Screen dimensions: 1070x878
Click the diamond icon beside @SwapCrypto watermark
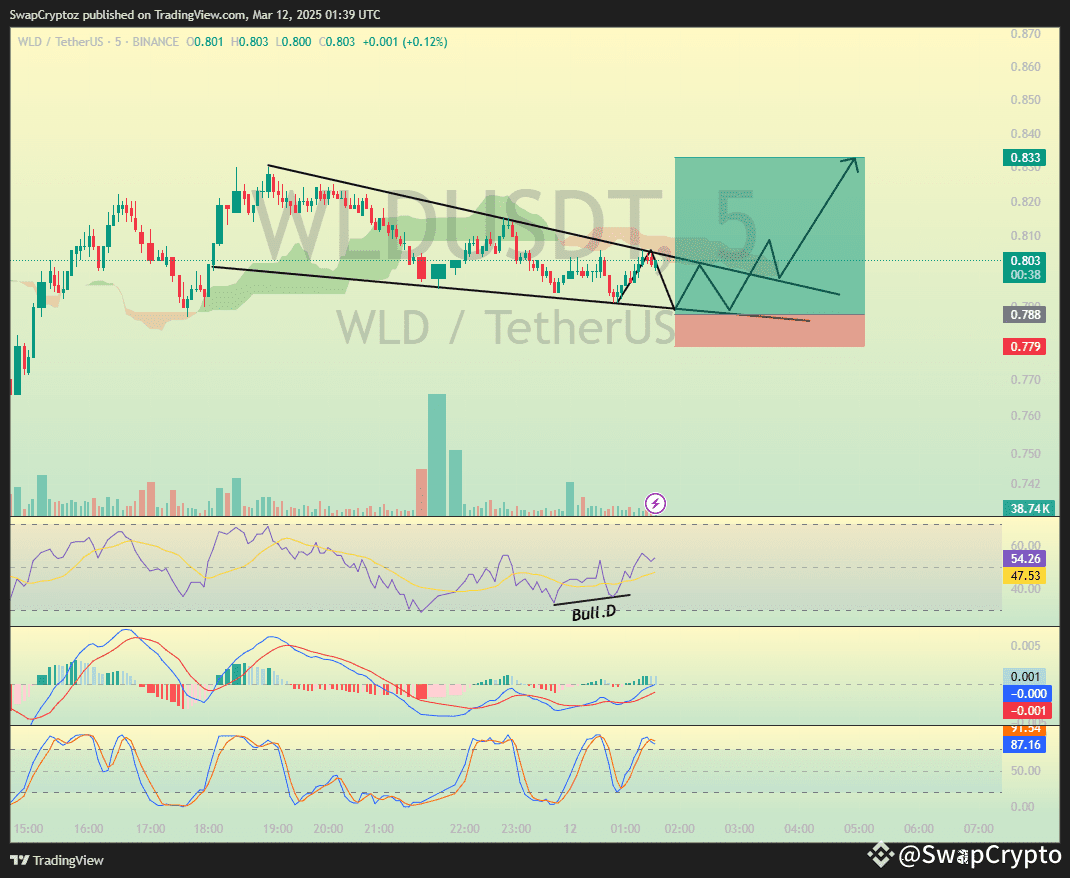coord(879,856)
